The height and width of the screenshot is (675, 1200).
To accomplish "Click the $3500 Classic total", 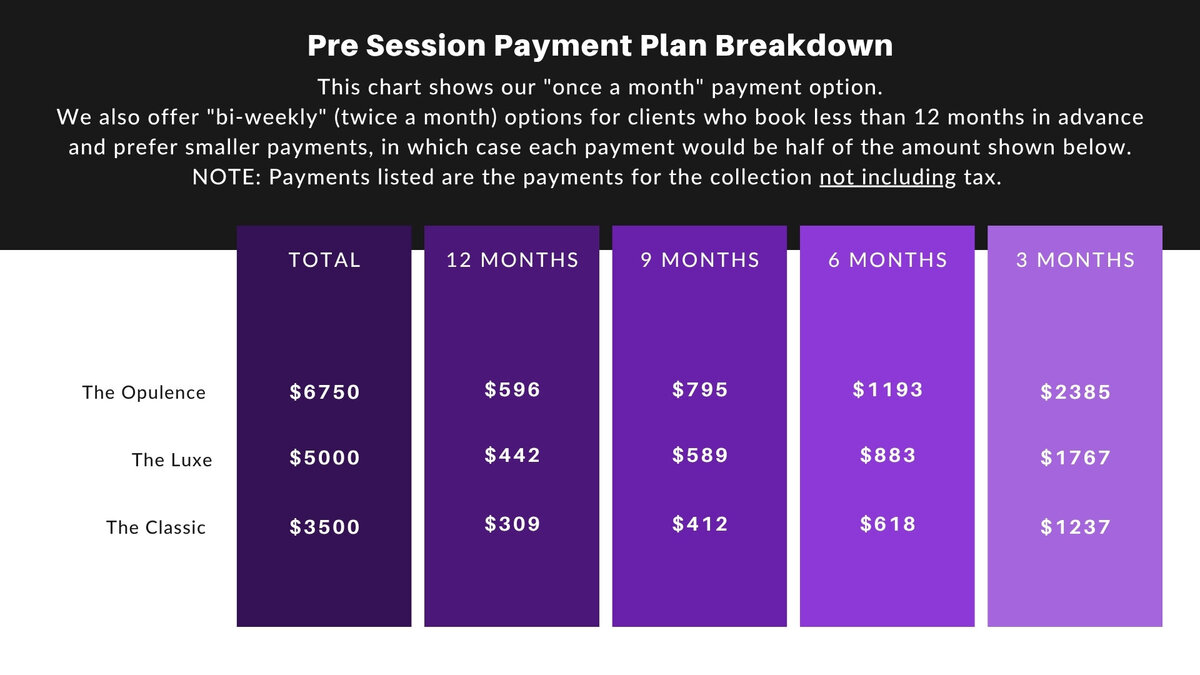I will [x=325, y=527].
